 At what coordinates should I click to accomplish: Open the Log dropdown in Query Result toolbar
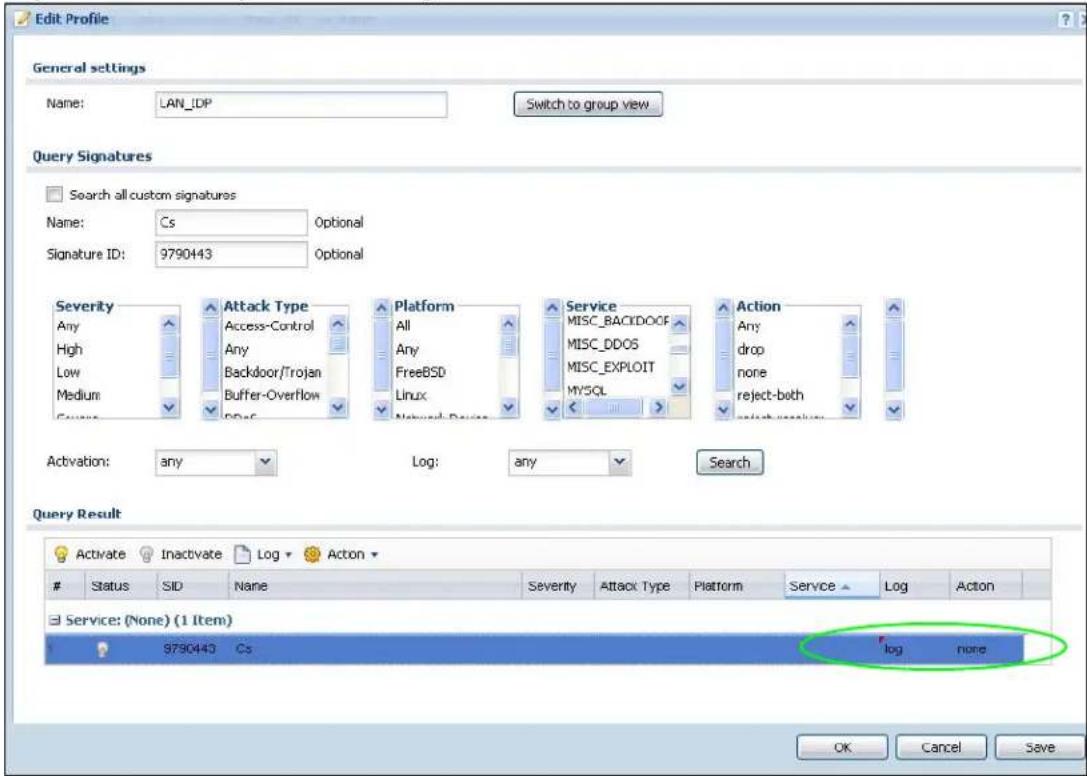coord(263,554)
